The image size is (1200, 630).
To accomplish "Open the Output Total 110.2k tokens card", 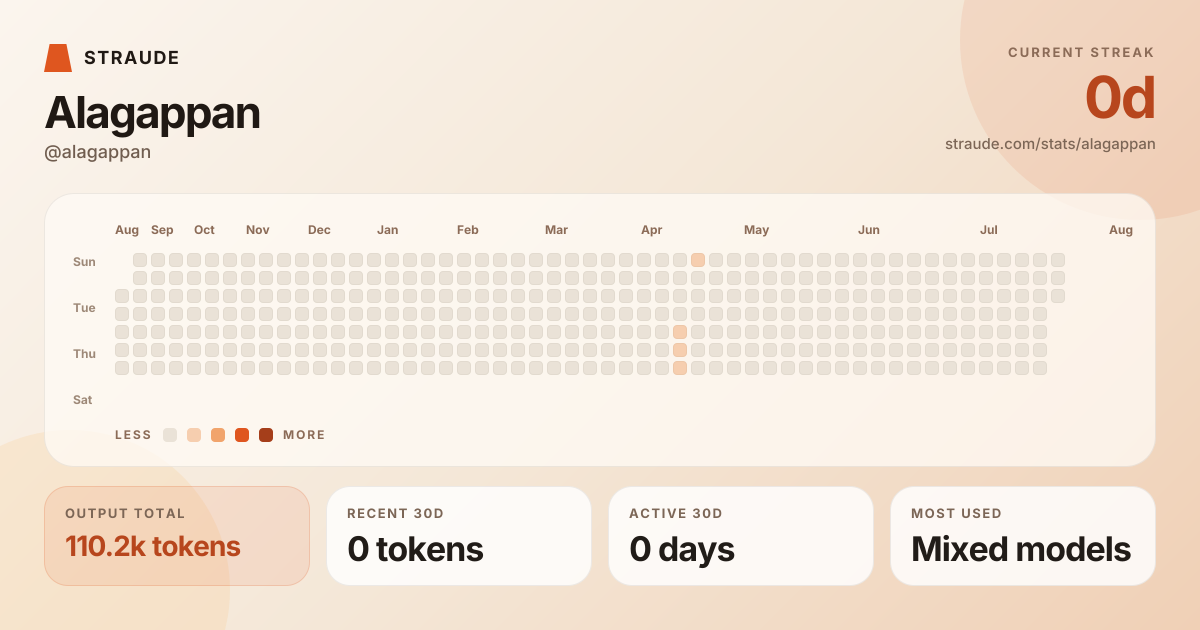I will coord(177,536).
